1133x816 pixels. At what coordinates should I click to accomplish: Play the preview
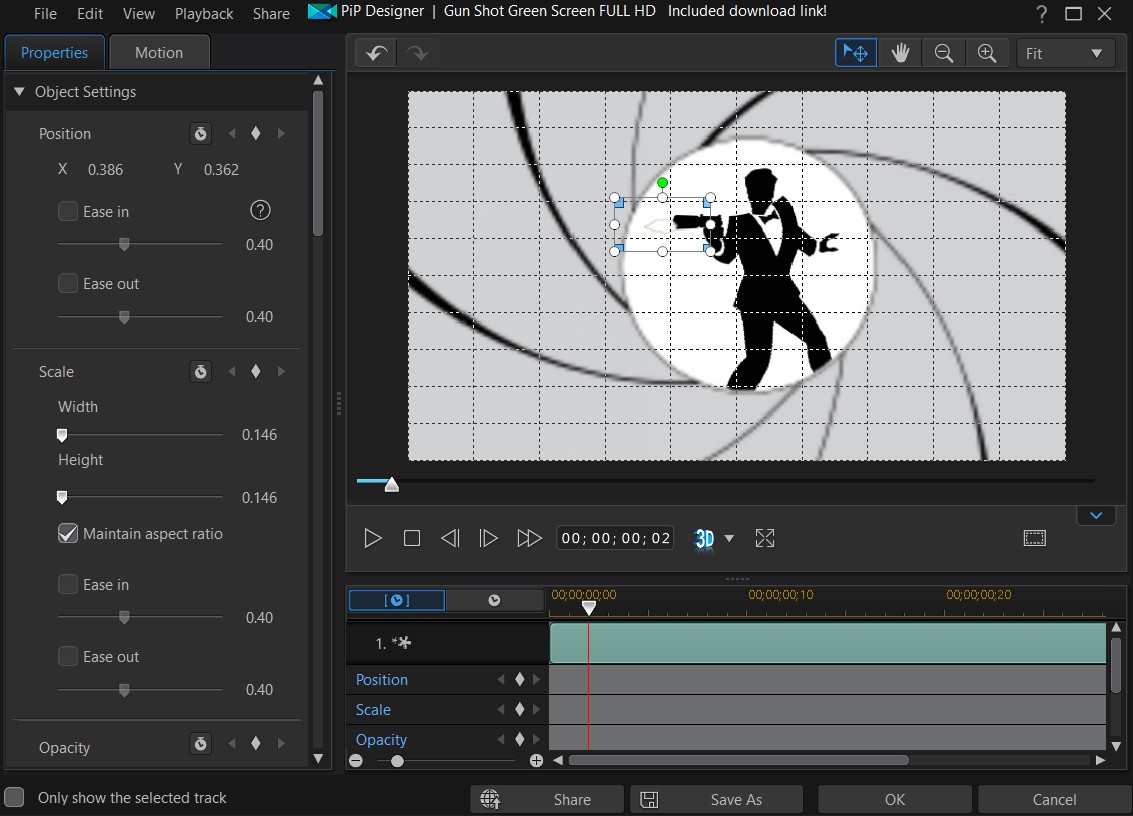tap(373, 538)
